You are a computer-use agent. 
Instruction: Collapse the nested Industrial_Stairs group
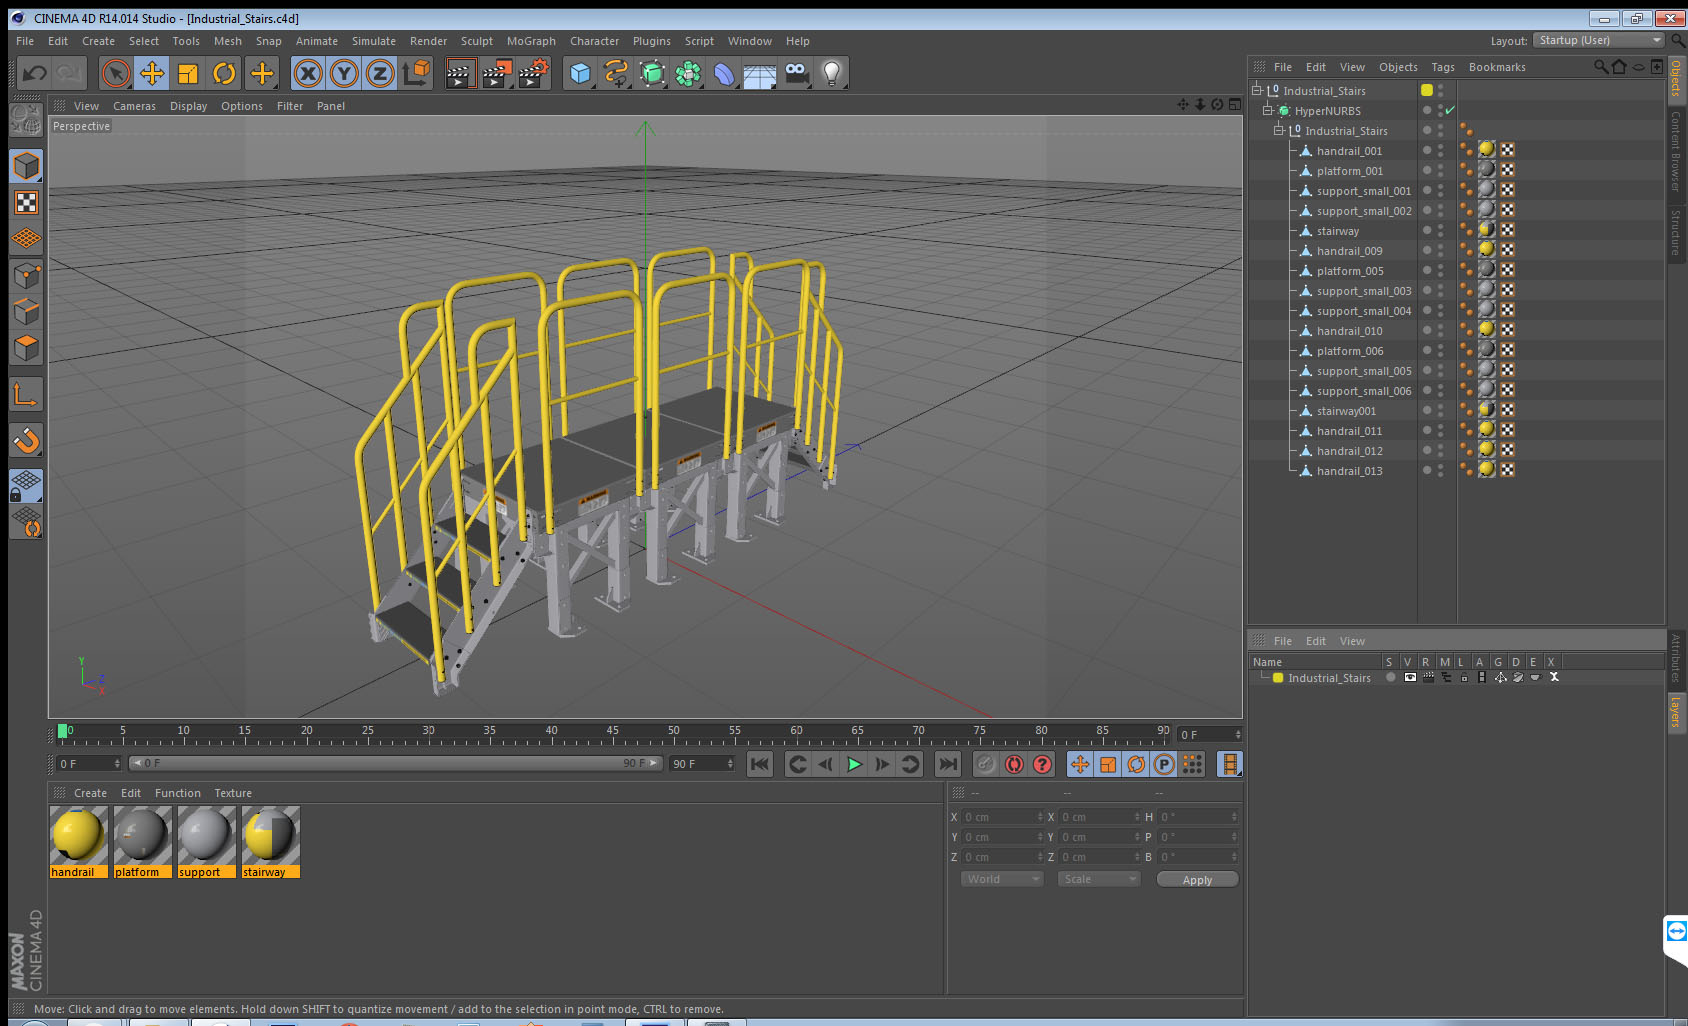(1278, 130)
